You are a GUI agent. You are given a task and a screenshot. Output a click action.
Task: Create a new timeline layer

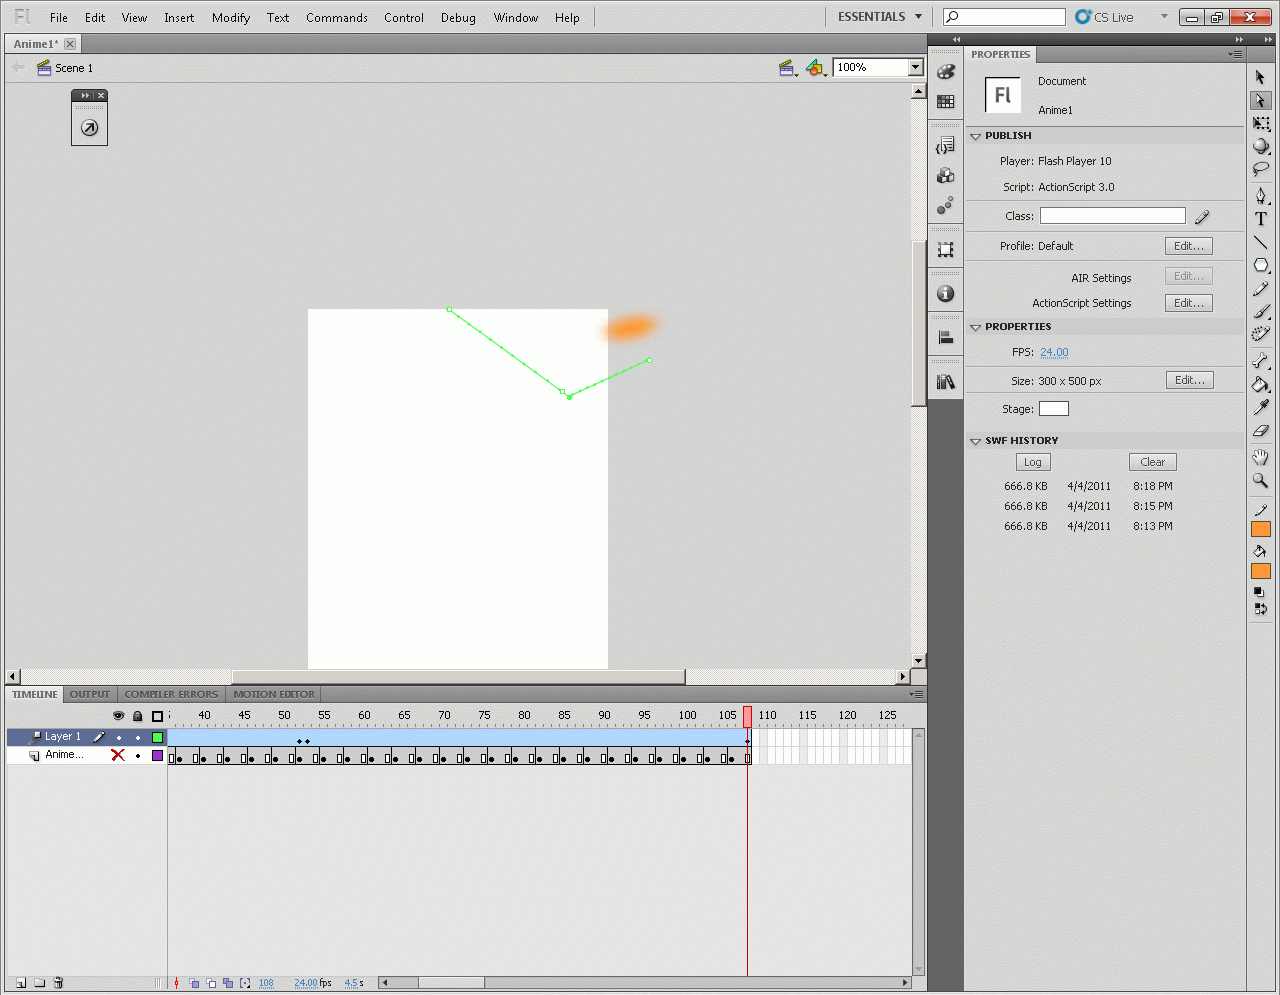click(21, 983)
